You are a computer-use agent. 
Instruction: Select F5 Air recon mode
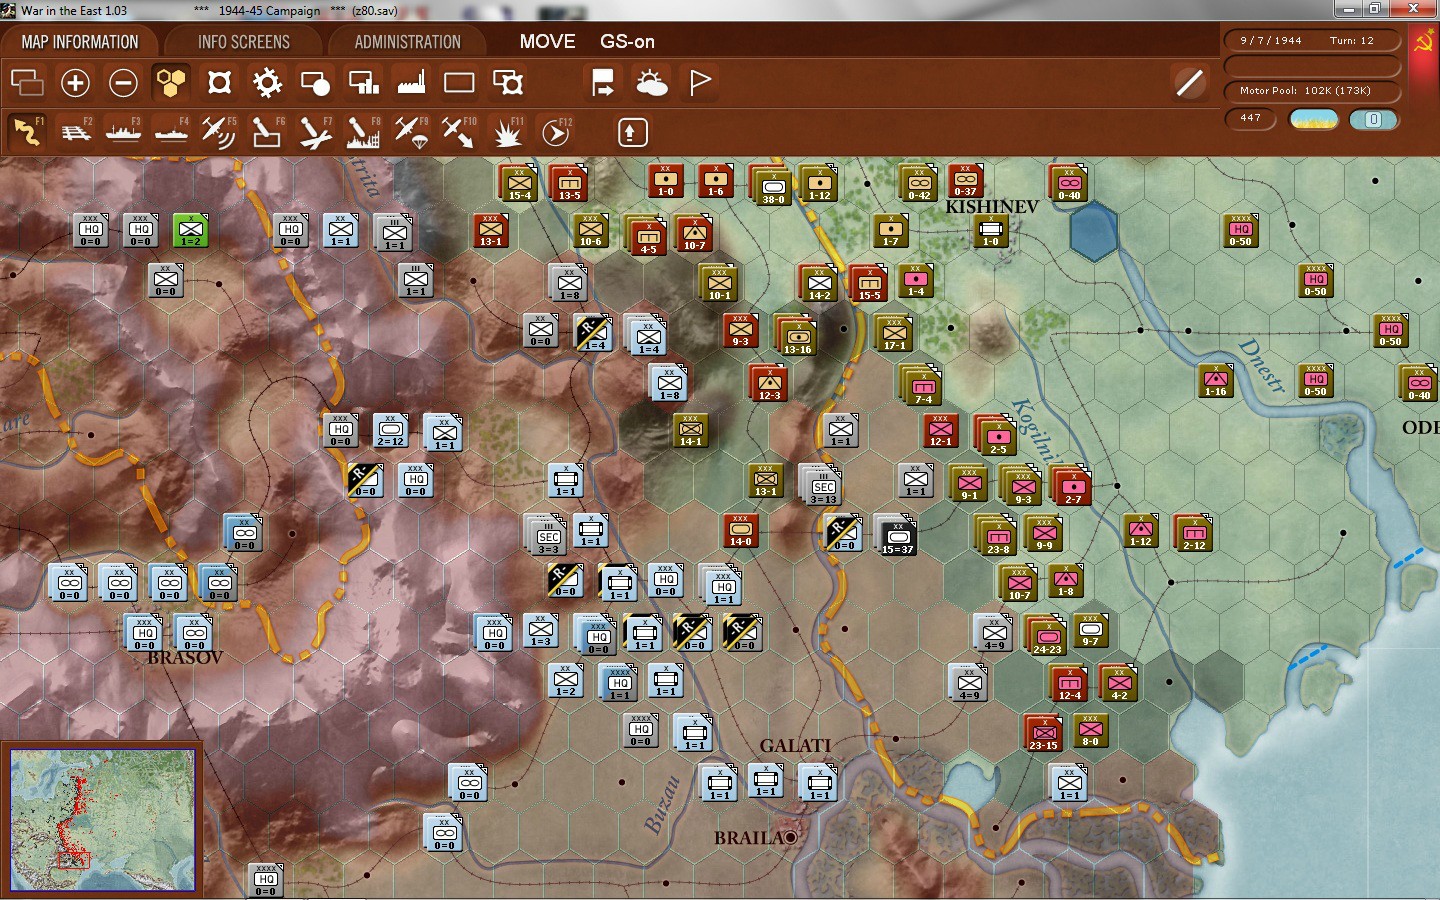tap(219, 132)
